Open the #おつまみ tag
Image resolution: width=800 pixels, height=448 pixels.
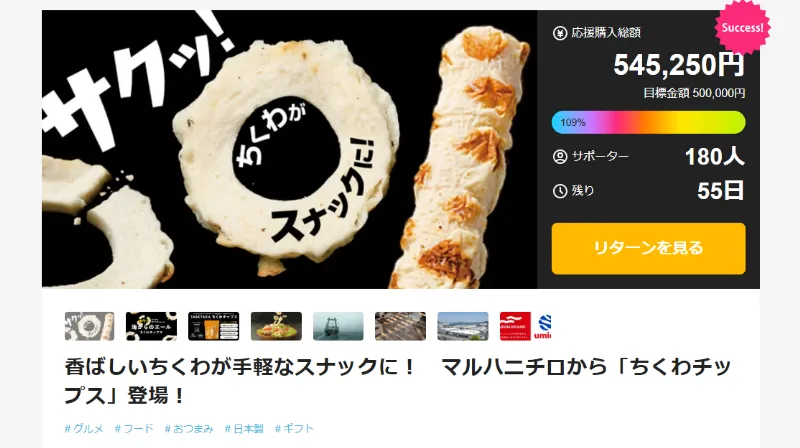point(189,429)
